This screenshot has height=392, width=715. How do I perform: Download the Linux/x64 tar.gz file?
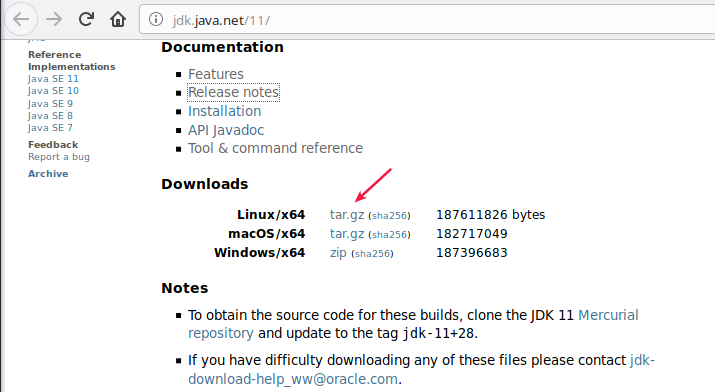[x=347, y=215]
